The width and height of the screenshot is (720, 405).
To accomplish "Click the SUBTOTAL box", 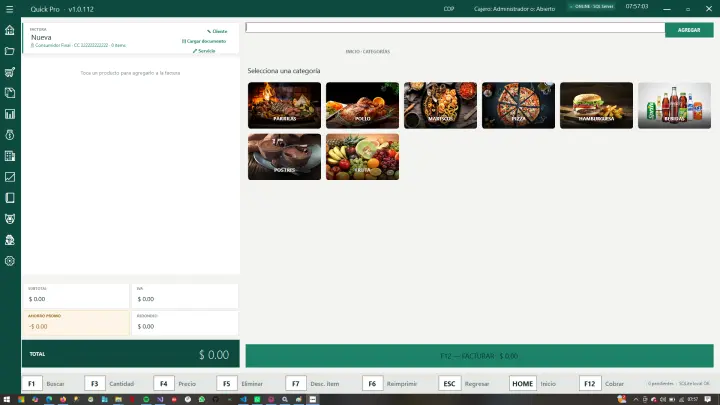I will click(x=76, y=296).
